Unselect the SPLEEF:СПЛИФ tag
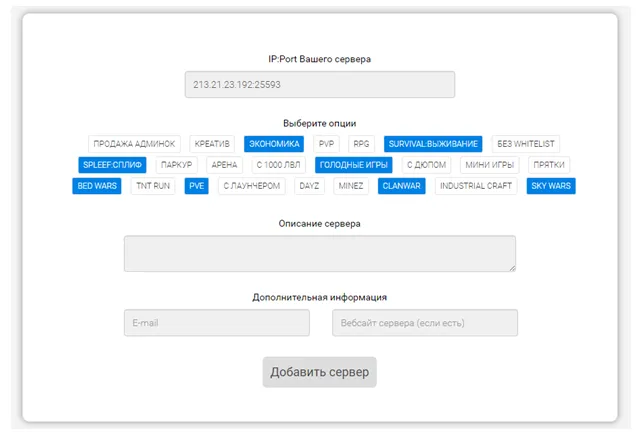This screenshot has width=637, height=440. coord(114,165)
